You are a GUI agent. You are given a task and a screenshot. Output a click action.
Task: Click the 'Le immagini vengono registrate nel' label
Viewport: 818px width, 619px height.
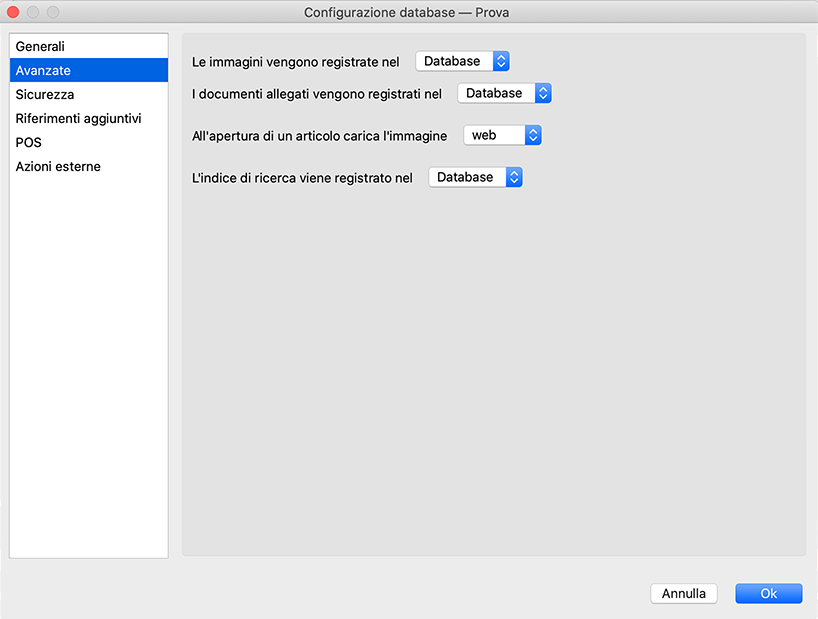coord(295,62)
